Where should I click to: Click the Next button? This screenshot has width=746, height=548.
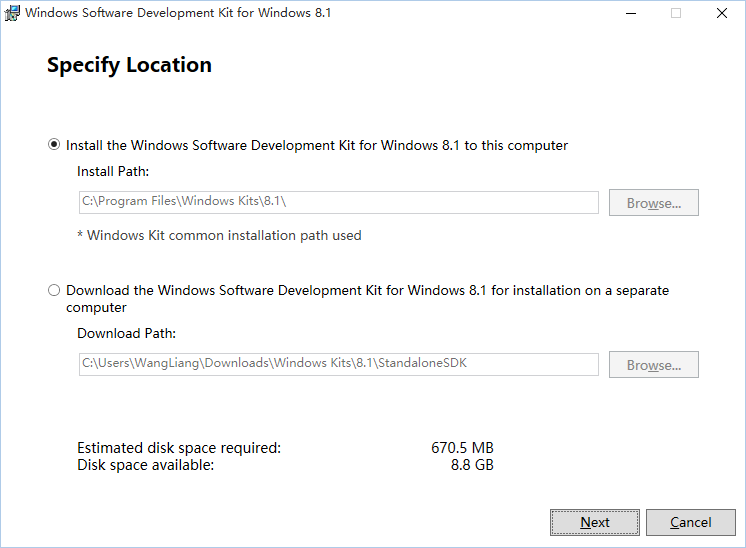595,522
